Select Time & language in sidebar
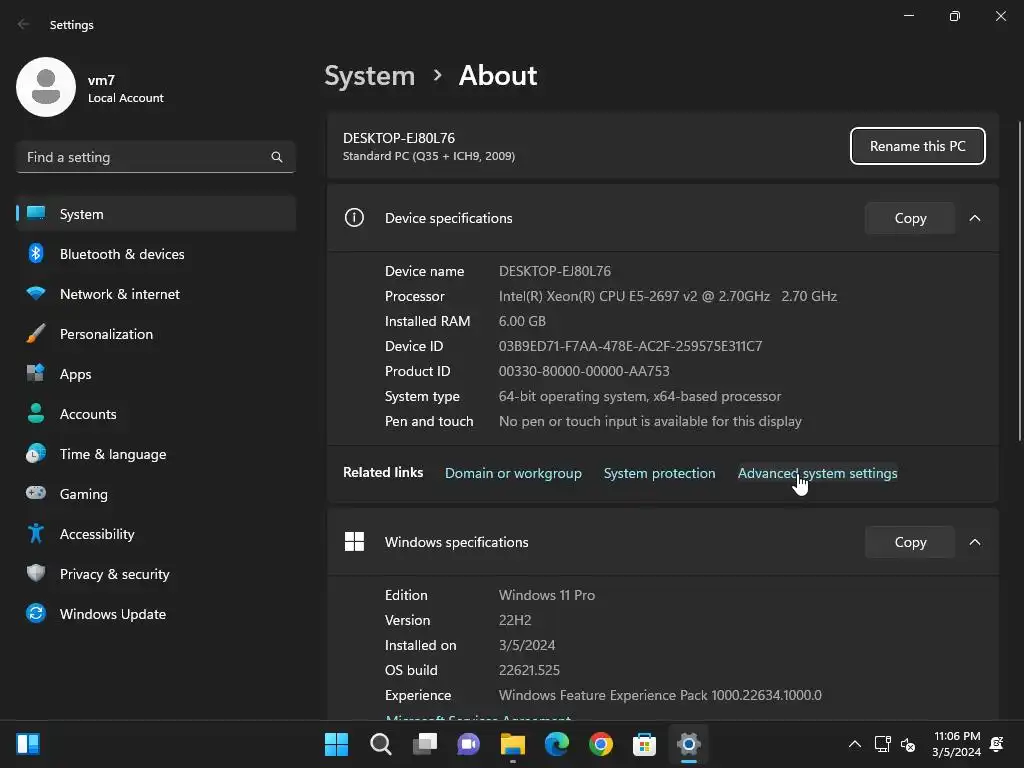 [x=156, y=453]
